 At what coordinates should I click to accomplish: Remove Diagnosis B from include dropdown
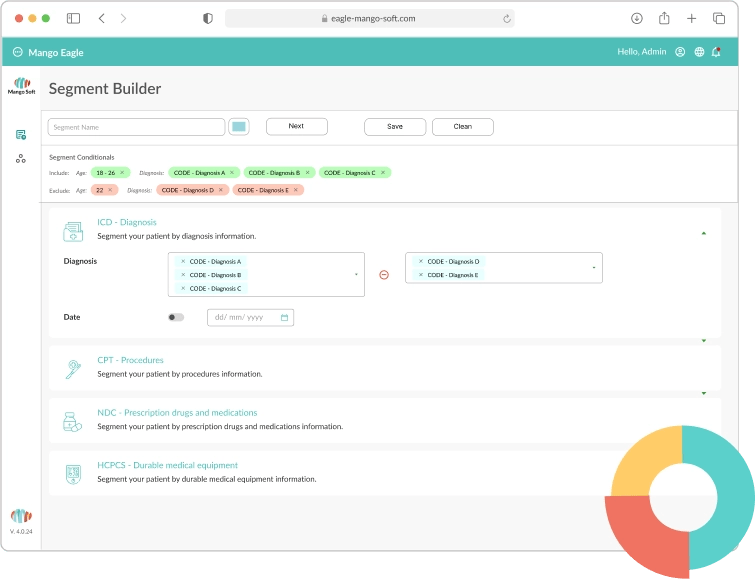(183, 275)
